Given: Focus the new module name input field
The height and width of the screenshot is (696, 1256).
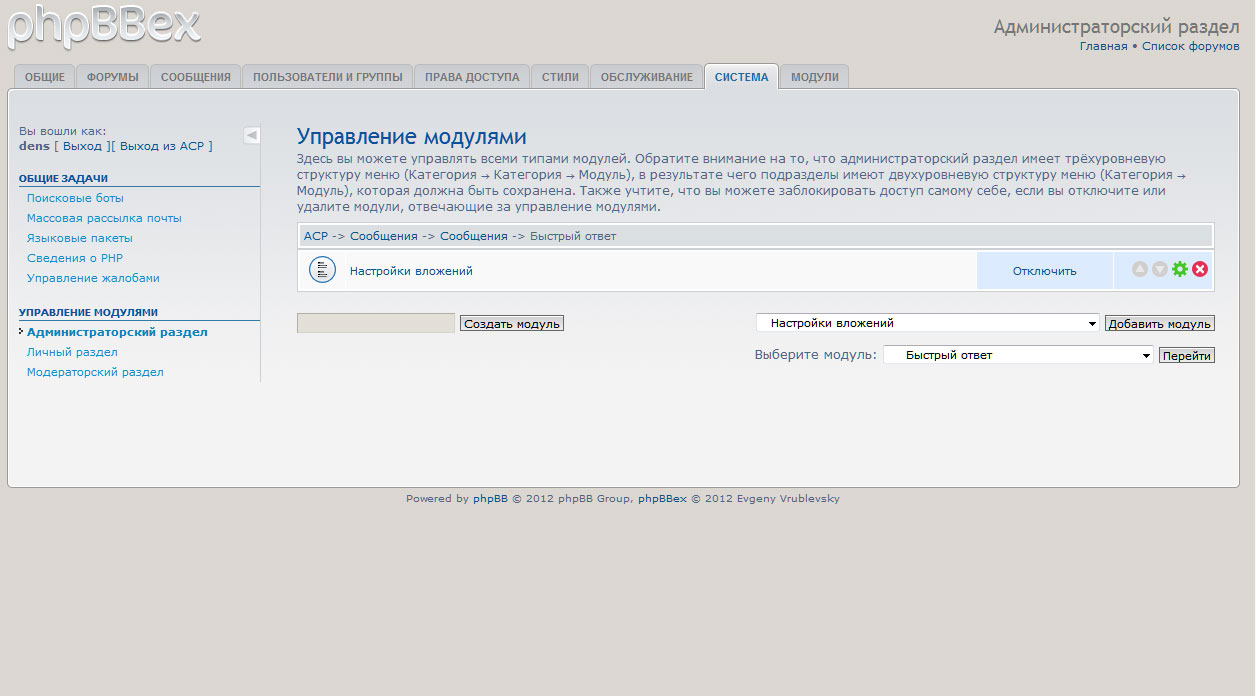Looking at the screenshot, I should coord(376,323).
